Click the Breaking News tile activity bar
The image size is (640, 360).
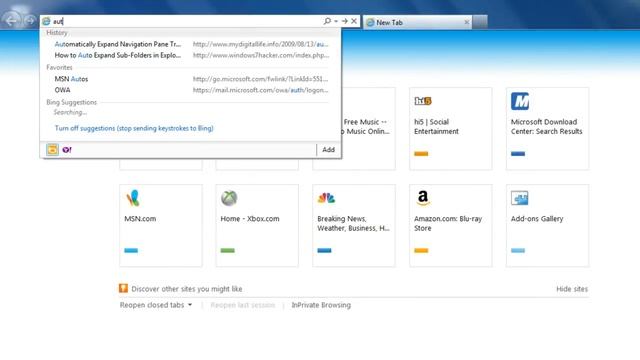(324, 251)
